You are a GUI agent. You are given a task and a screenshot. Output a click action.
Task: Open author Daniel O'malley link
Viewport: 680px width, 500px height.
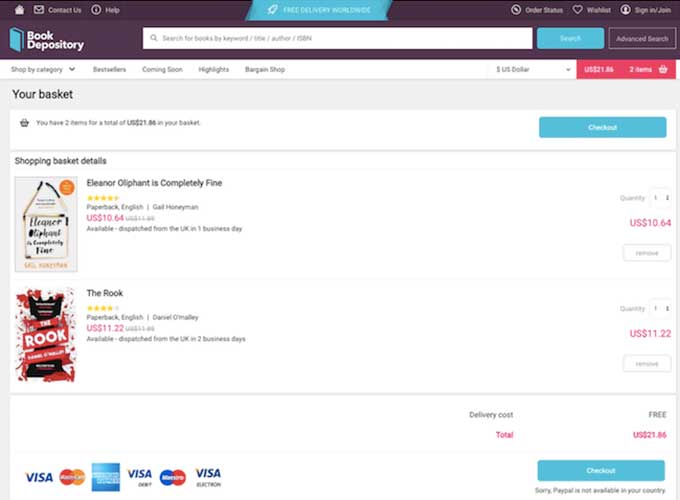click(175, 317)
